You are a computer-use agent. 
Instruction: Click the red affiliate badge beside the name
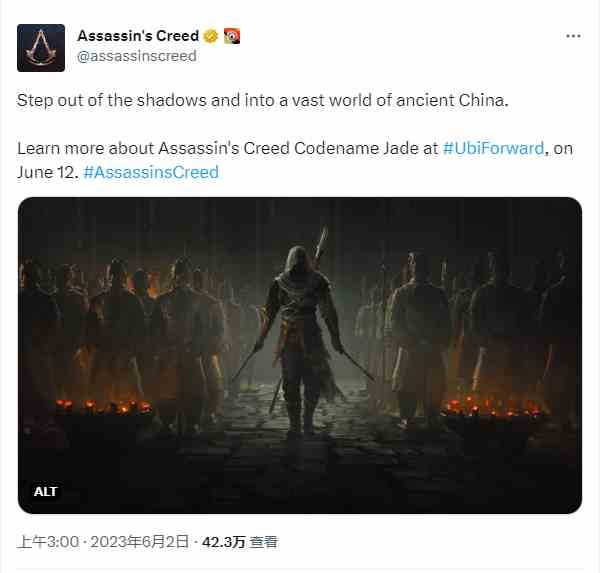[x=232, y=36]
